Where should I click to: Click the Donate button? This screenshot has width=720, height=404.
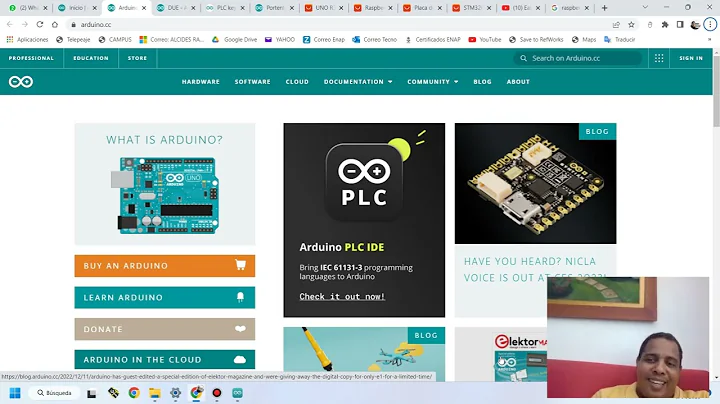pos(165,329)
